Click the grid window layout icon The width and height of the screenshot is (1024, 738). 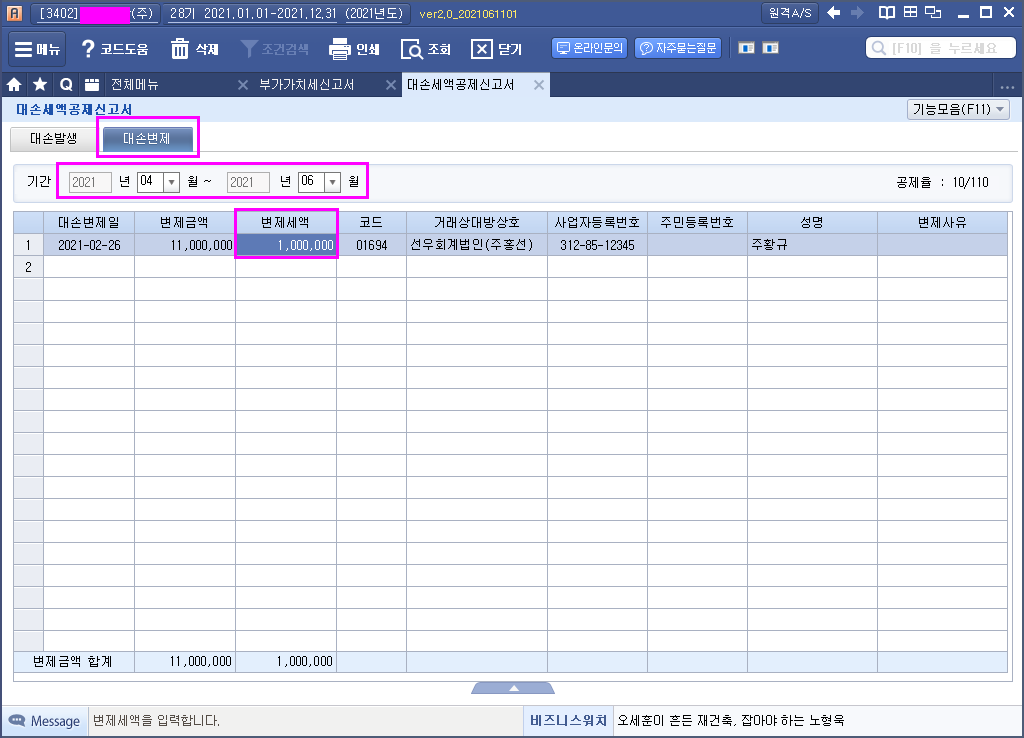pyautogui.click(x=910, y=12)
